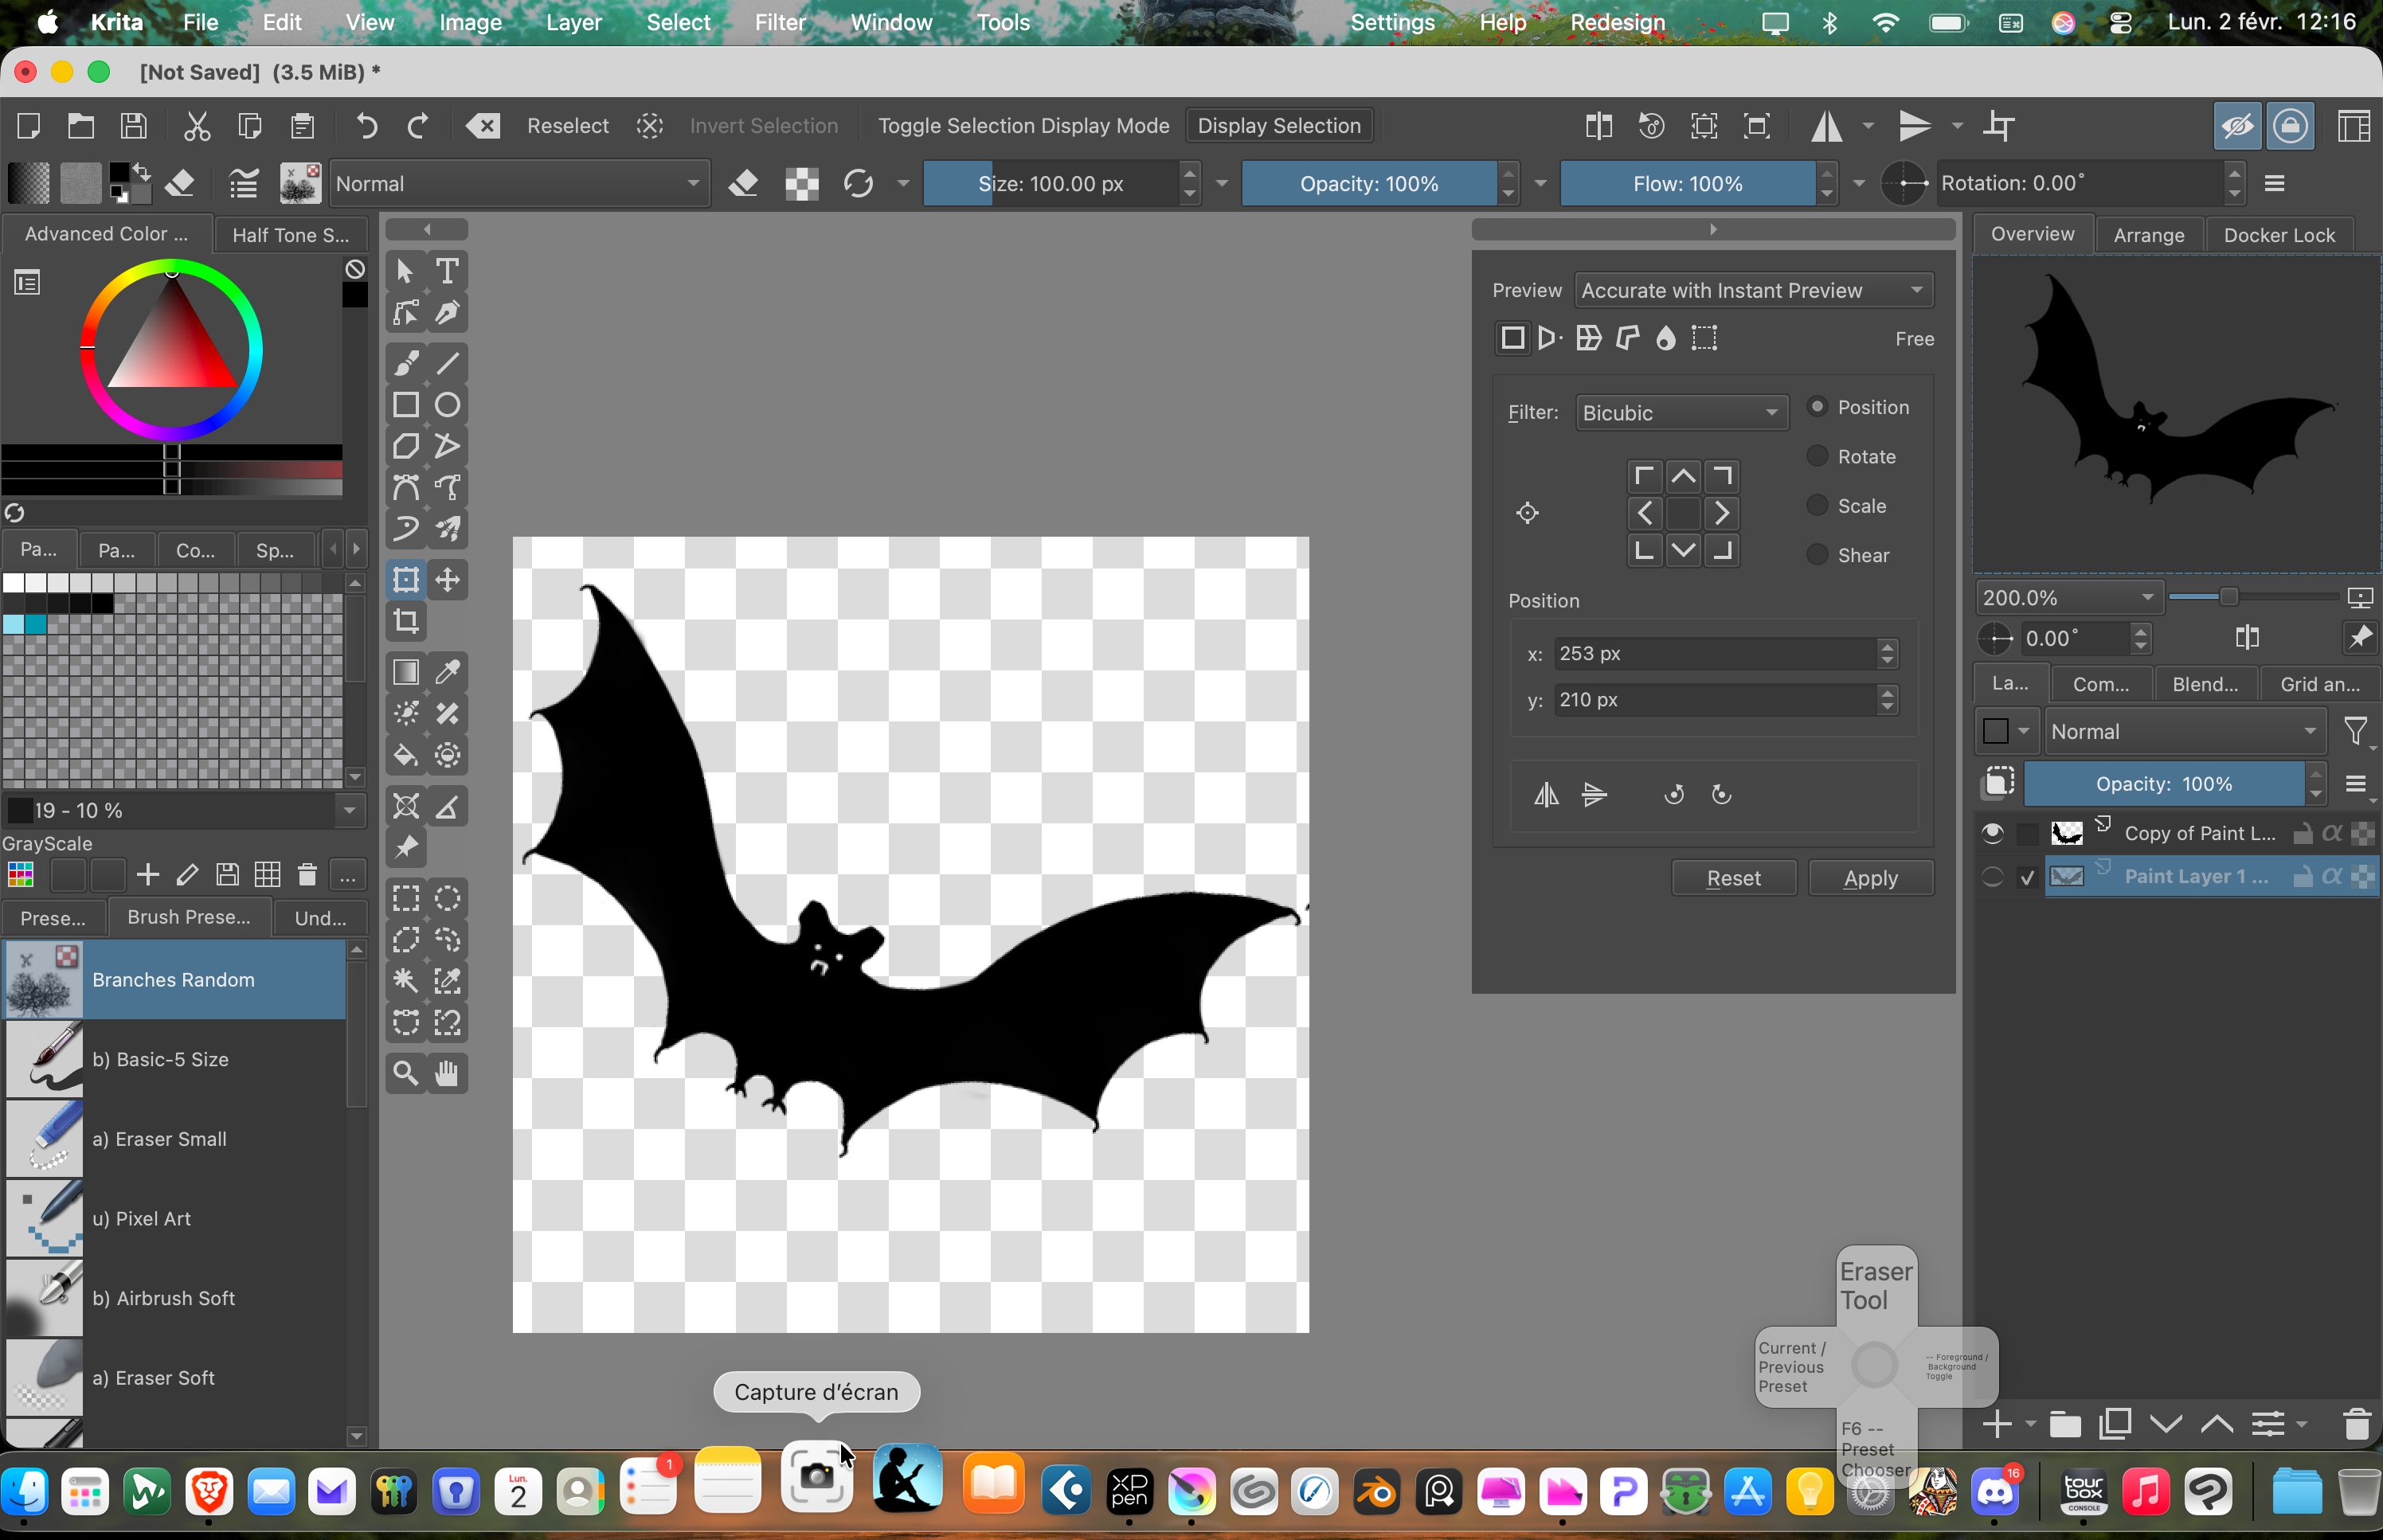
Task: Toggle visibility of Copy of Paint Layer
Action: click(x=1992, y=833)
